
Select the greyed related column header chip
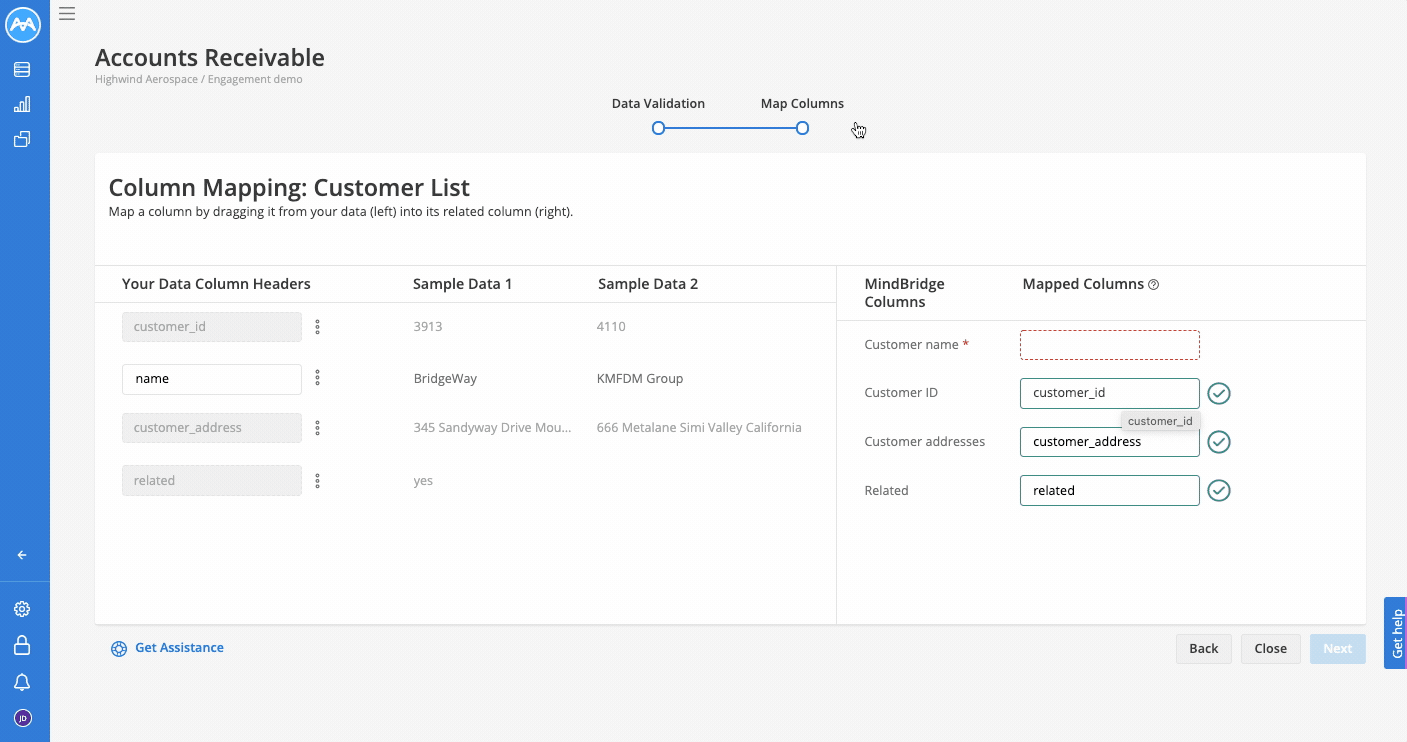click(x=212, y=480)
